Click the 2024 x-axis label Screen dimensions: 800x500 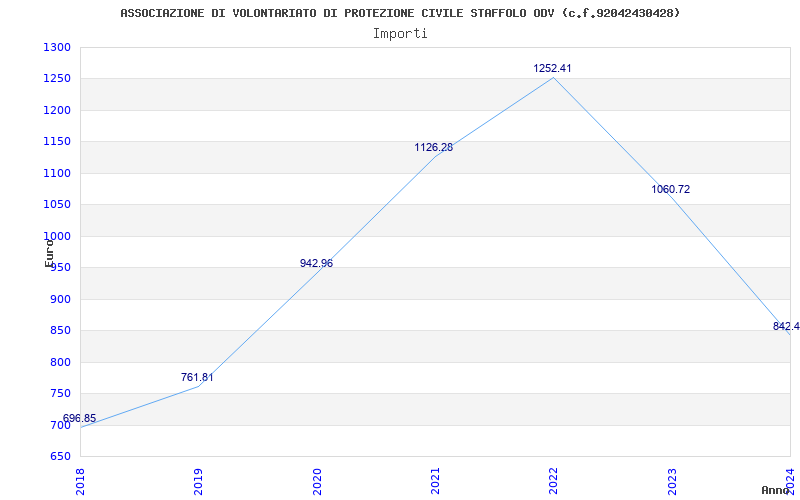click(x=790, y=482)
